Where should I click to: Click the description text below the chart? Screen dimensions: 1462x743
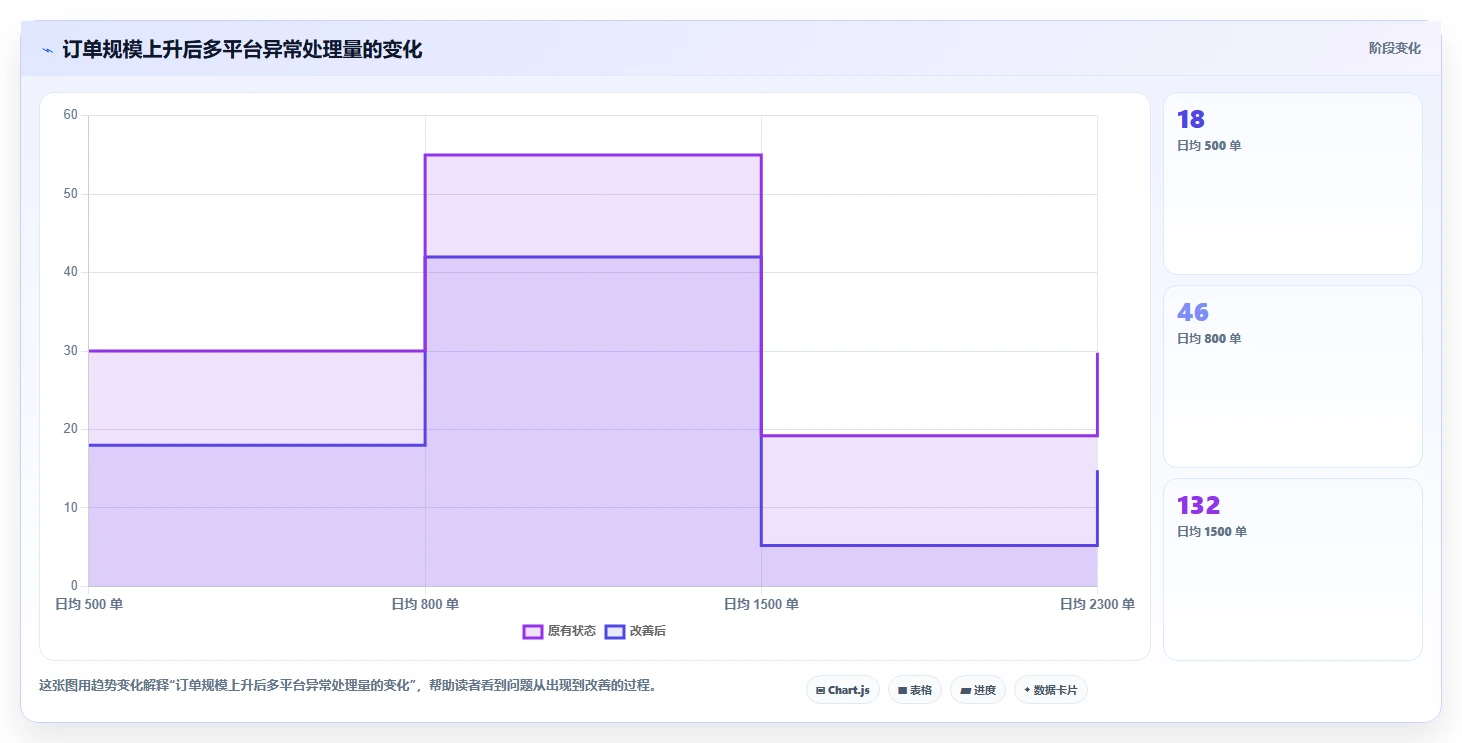pos(347,686)
